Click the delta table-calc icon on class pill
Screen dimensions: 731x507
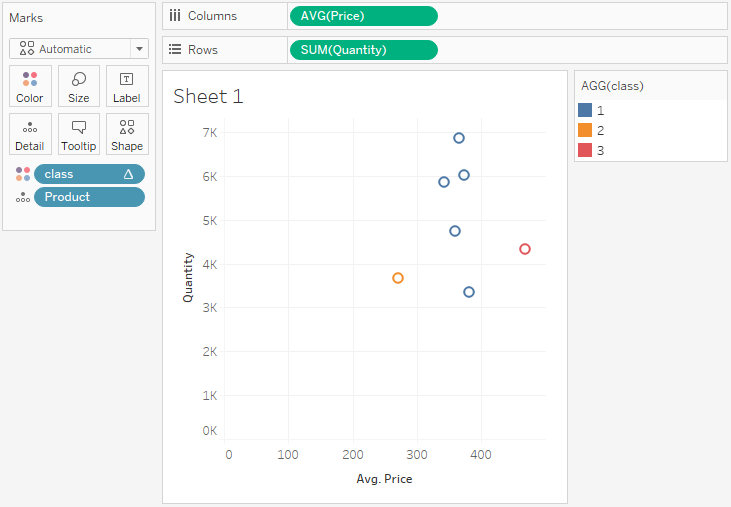pos(128,174)
